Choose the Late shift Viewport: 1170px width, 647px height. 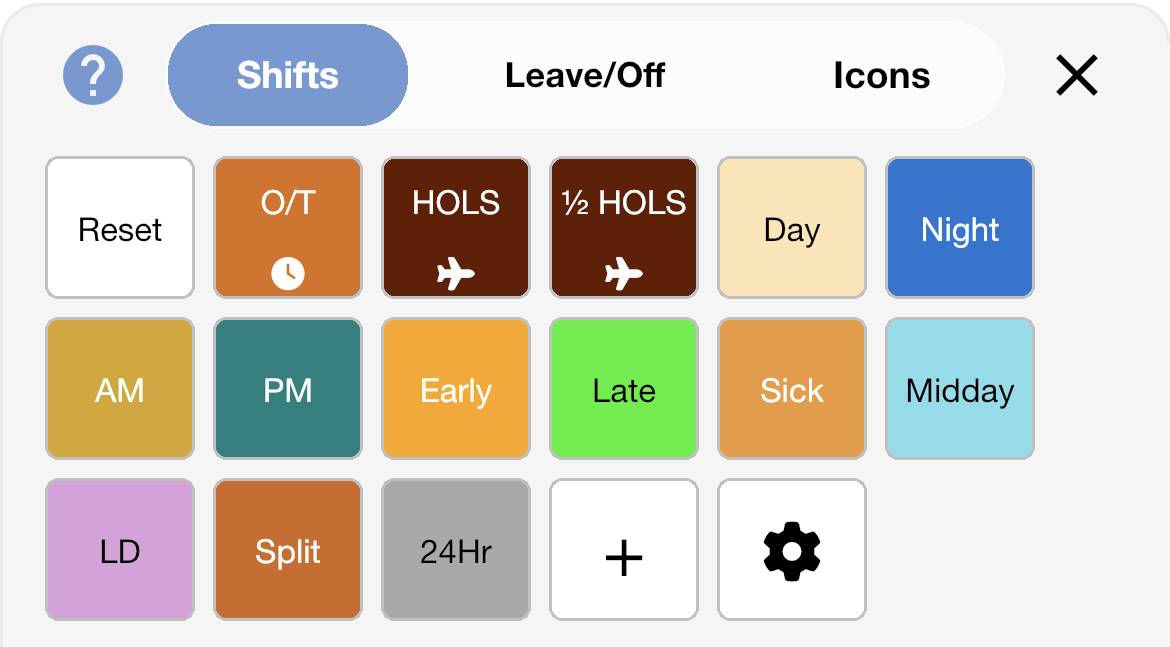pos(623,389)
